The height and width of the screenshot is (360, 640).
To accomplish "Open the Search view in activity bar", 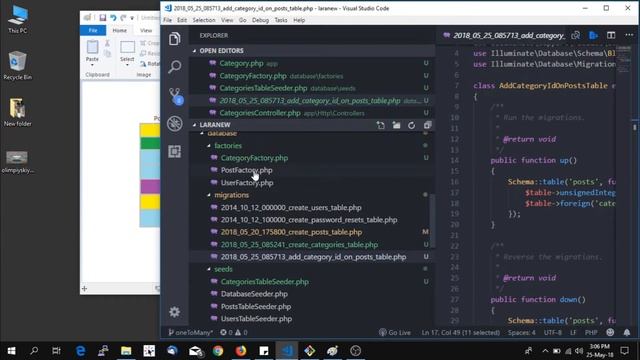I will pyautogui.click(x=175, y=67).
